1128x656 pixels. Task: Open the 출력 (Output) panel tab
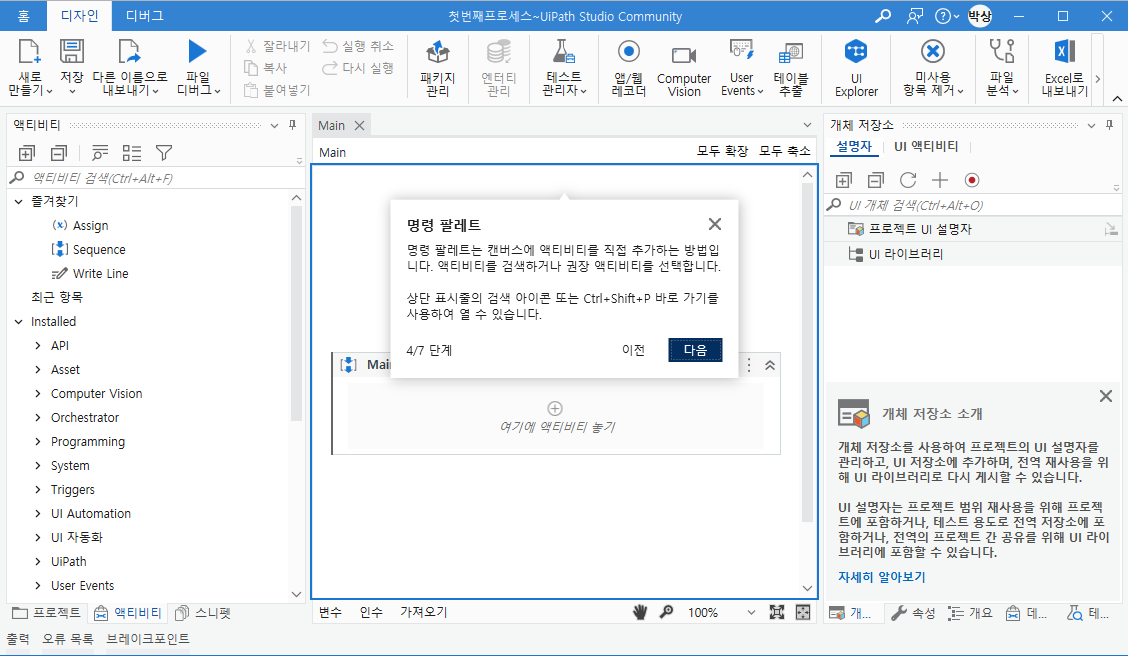(18, 638)
